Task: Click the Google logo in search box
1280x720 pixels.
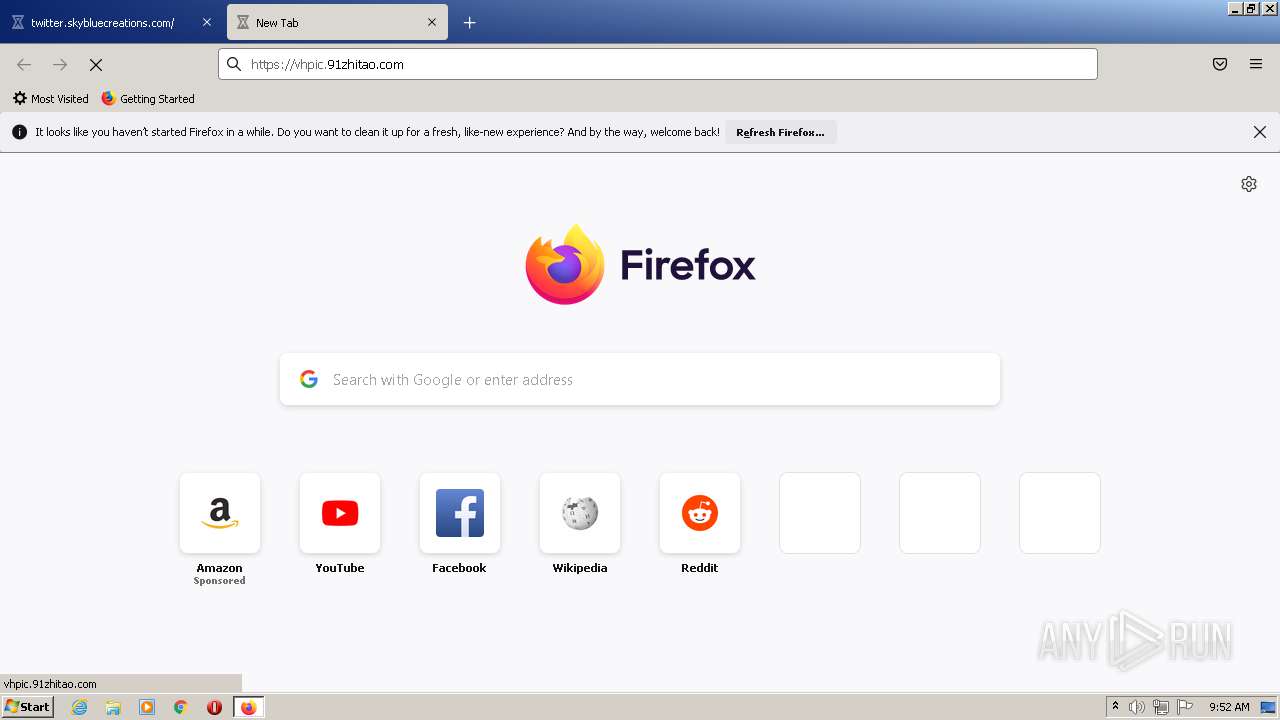Action: click(309, 379)
